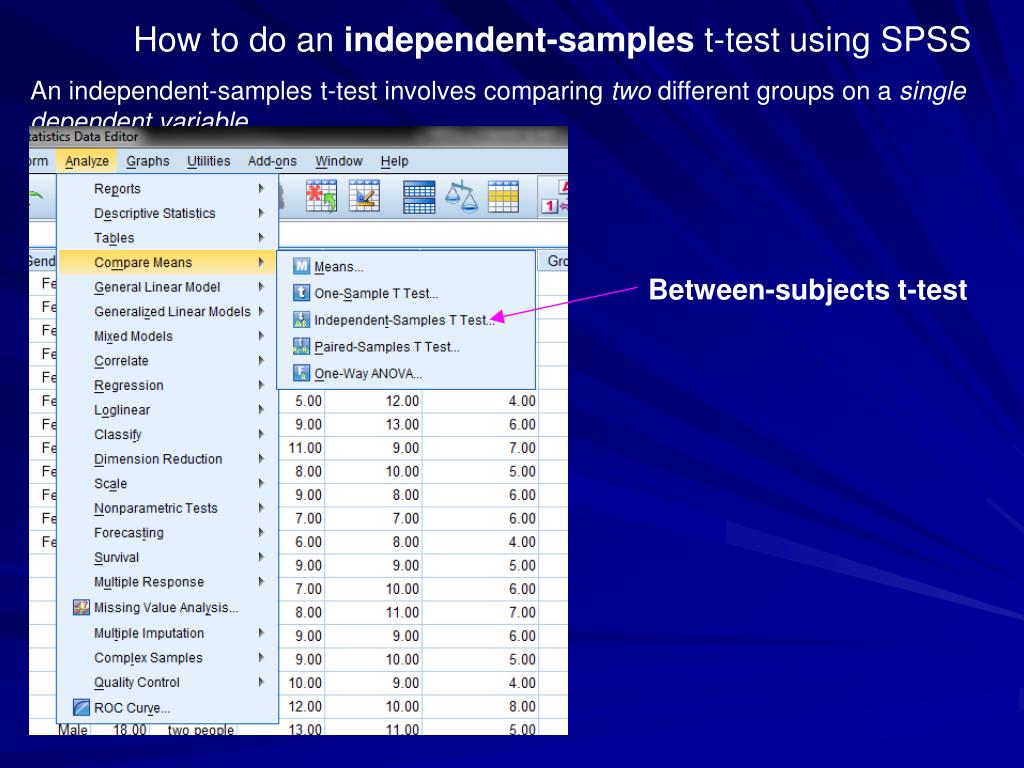Click the Select Cases toolbar icon

(x=503, y=197)
